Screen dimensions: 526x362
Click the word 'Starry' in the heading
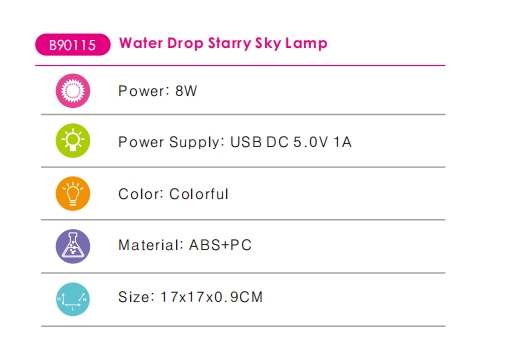point(229,44)
